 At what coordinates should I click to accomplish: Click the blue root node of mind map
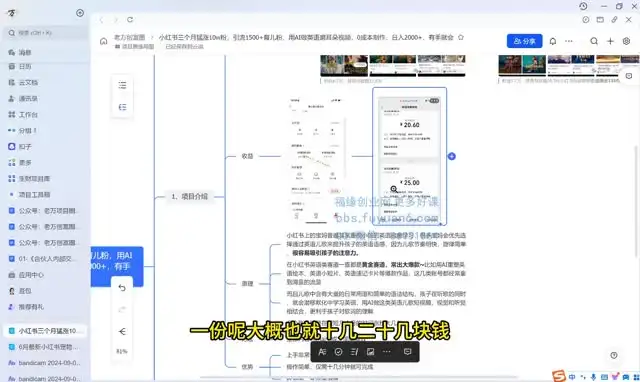(x=117, y=266)
